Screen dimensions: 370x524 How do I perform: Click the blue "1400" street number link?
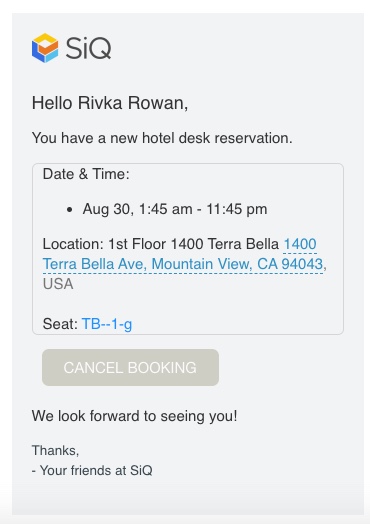point(300,244)
